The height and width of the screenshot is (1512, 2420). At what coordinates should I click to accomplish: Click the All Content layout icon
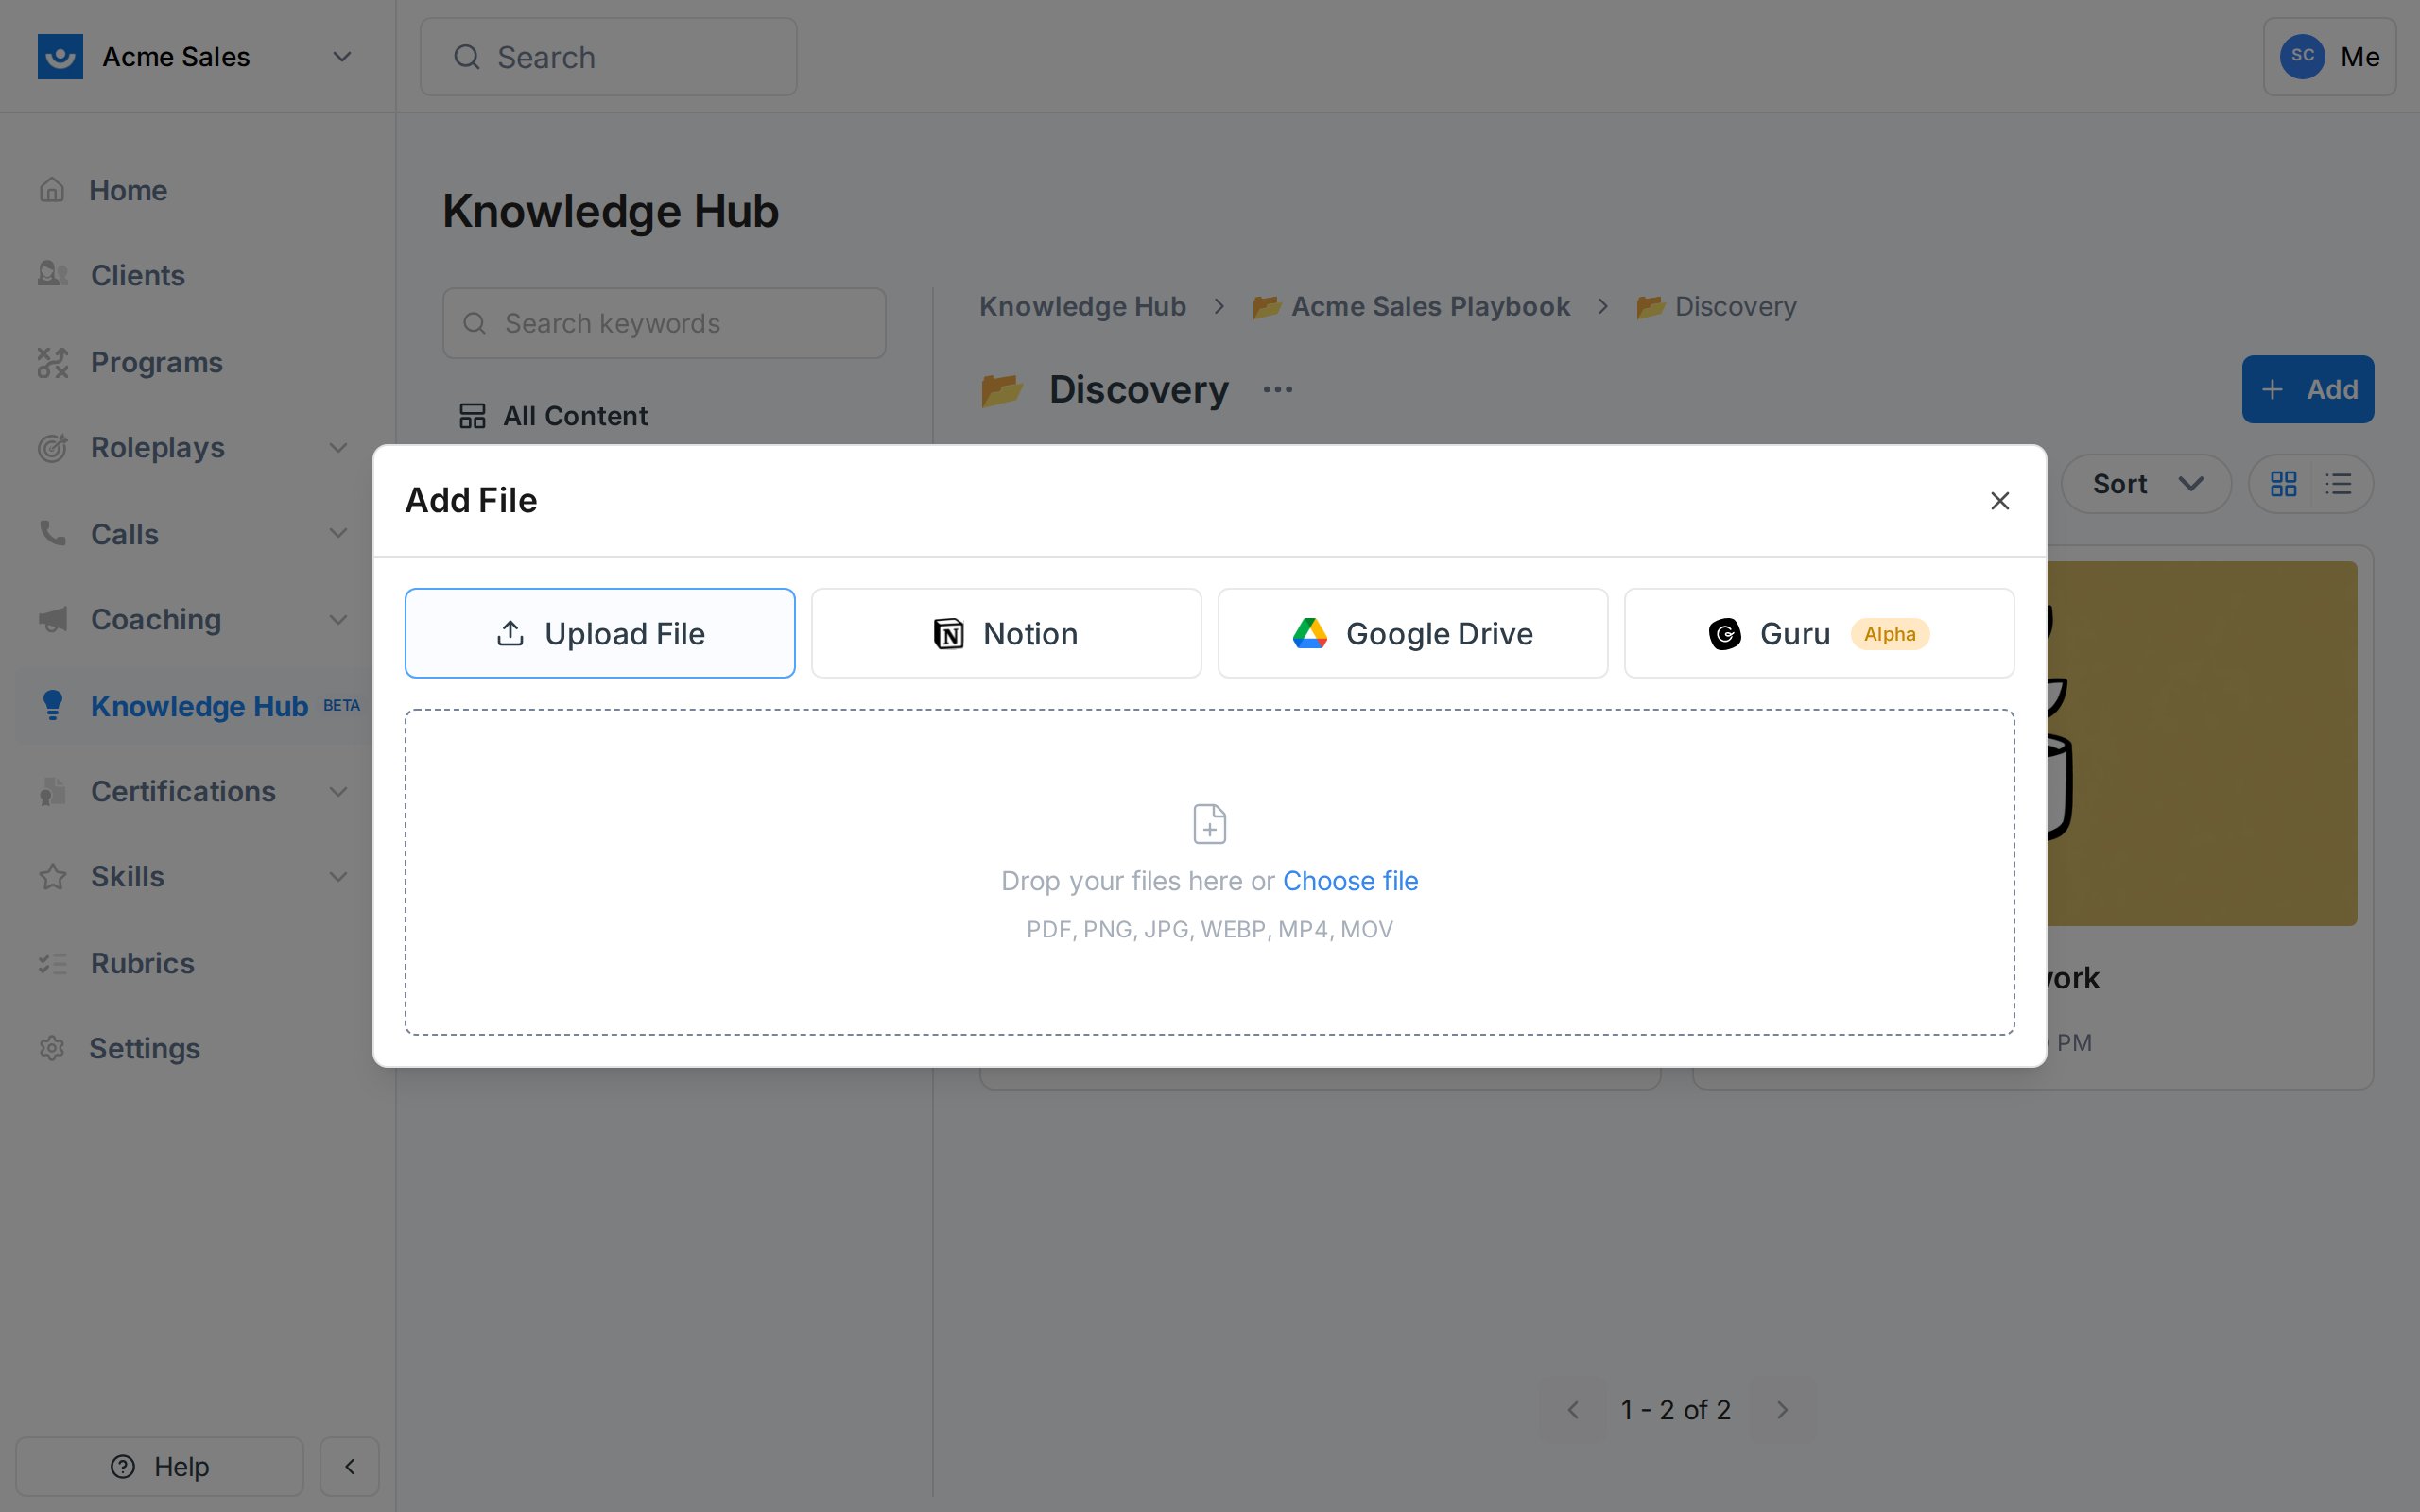[x=472, y=415]
